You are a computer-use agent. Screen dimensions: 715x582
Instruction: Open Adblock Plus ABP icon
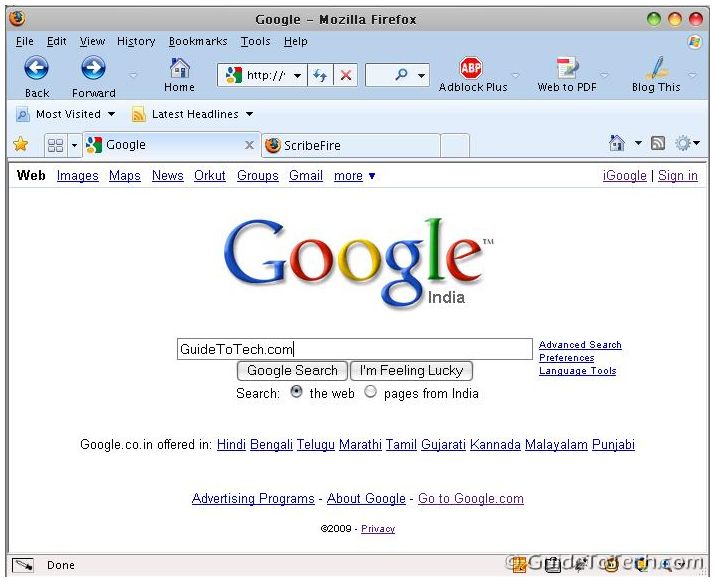[471, 68]
